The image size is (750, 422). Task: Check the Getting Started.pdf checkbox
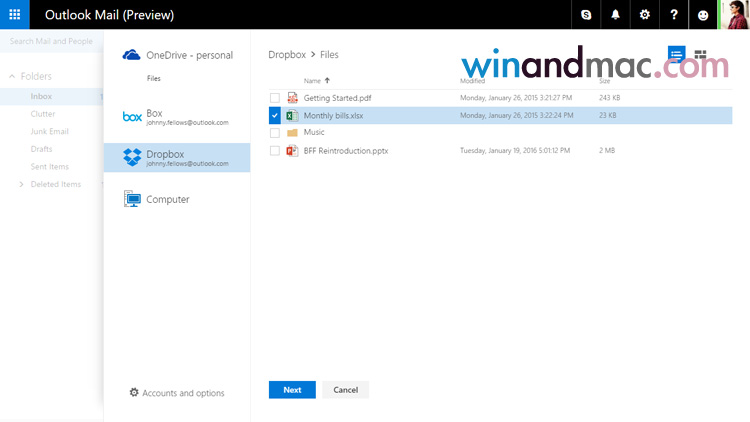(x=275, y=98)
